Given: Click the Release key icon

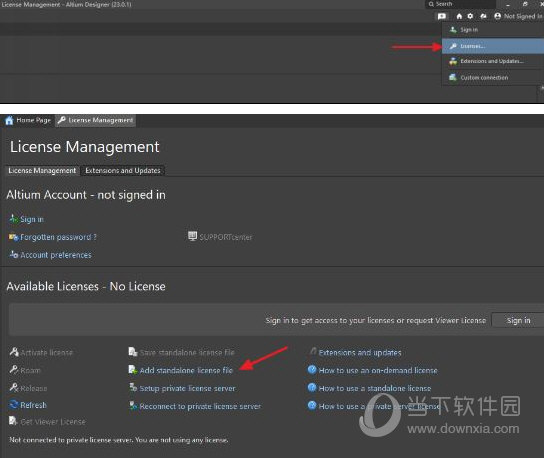Looking at the screenshot, I should pos(14,387).
